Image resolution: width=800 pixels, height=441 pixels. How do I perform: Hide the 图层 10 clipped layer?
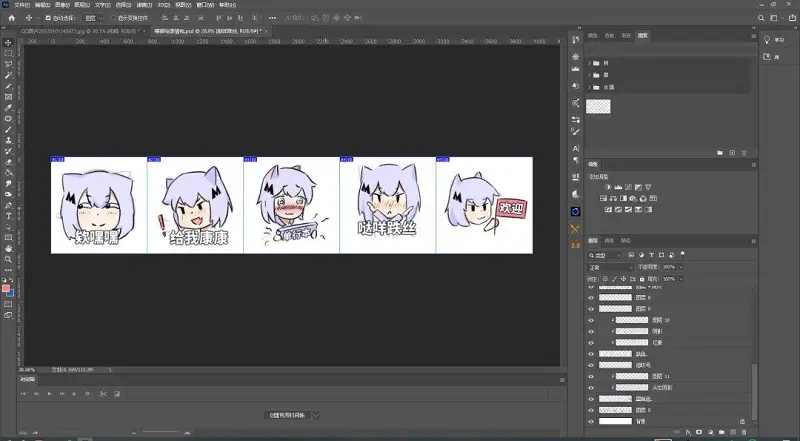tap(591, 320)
